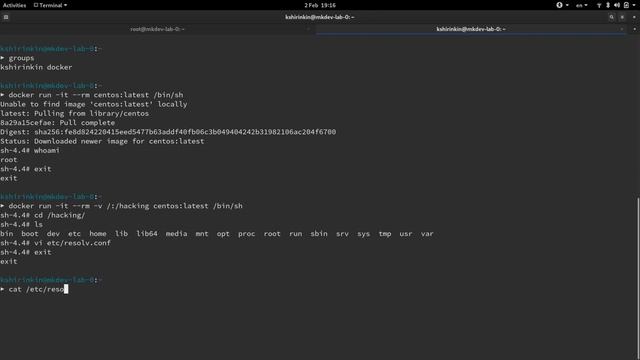Image resolution: width=640 pixels, height=360 pixels.
Task: Click 'proc' in the ls output
Action: 246,234
